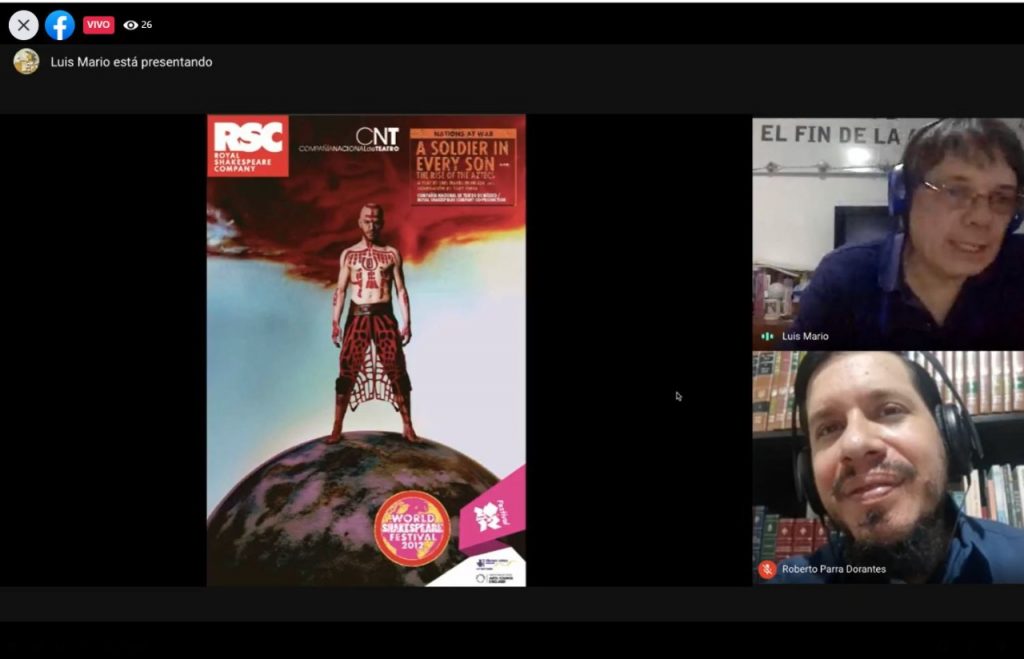1024x659 pixels.
Task: Click the RSC Royal Shakespeare Company logo
Action: pos(247,145)
